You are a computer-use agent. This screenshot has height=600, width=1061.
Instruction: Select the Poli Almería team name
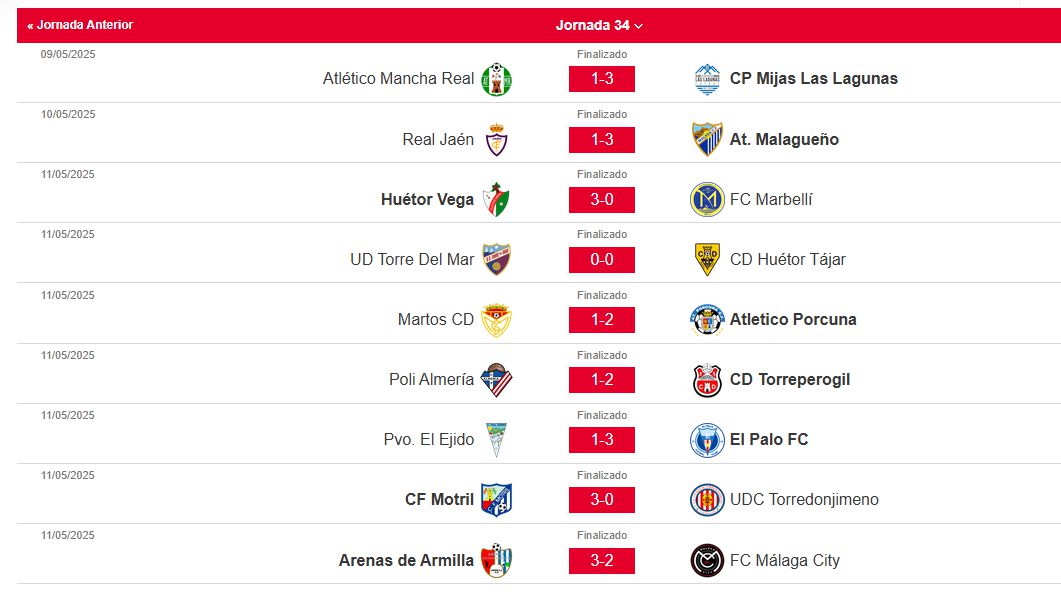[431, 379]
